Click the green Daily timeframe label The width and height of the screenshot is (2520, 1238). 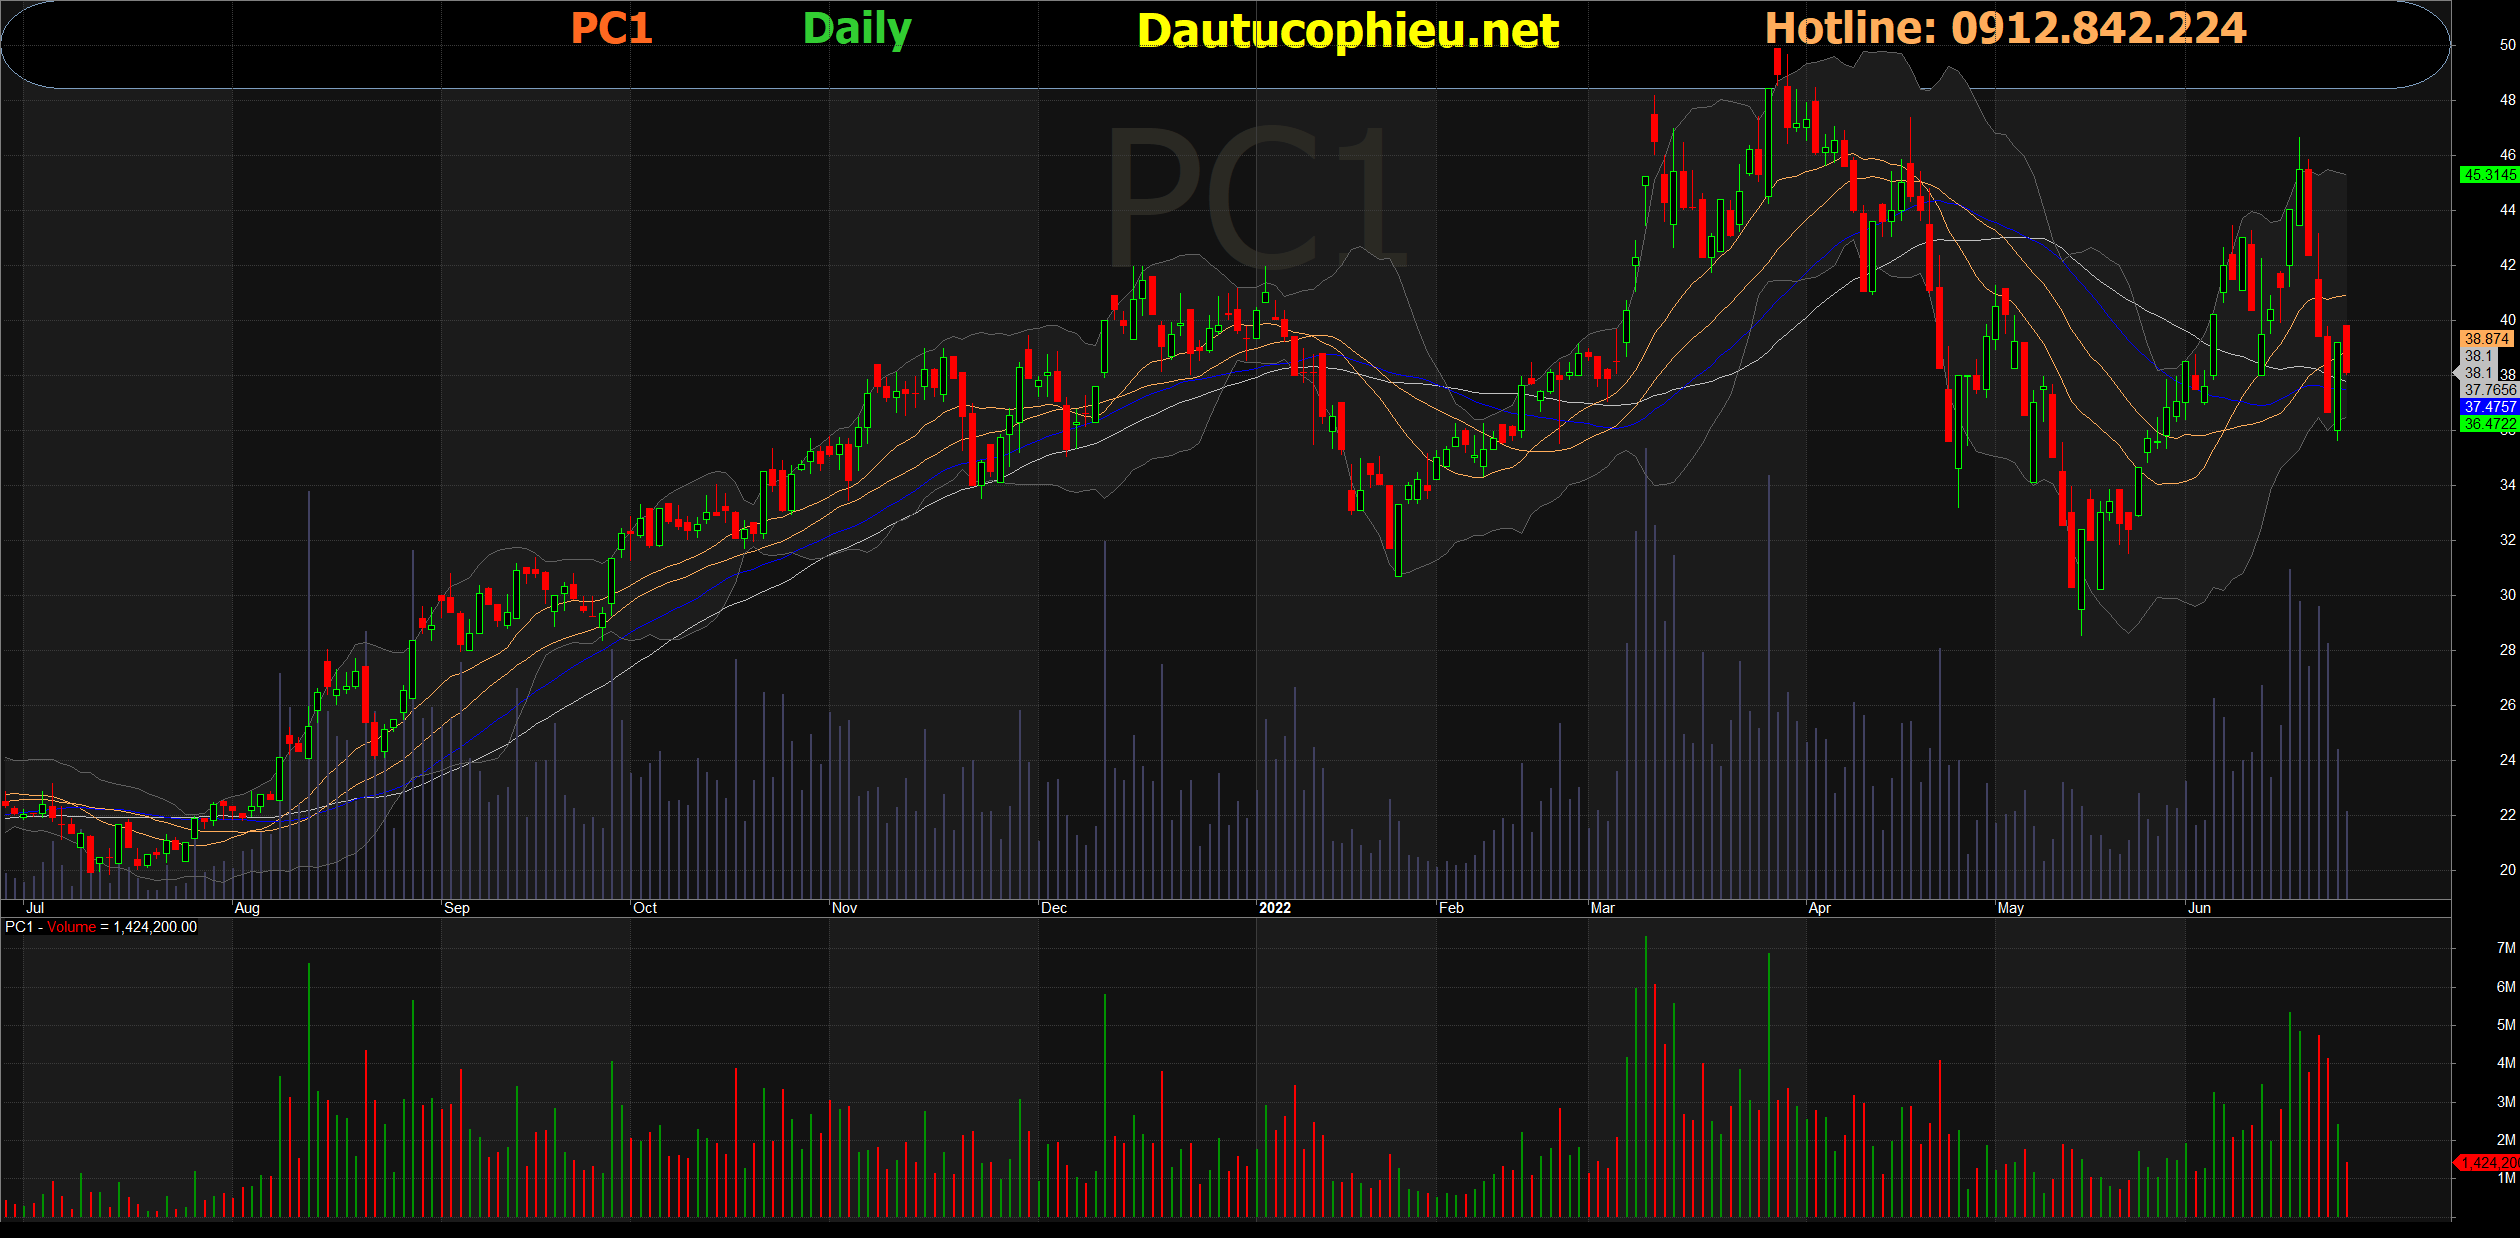(857, 29)
